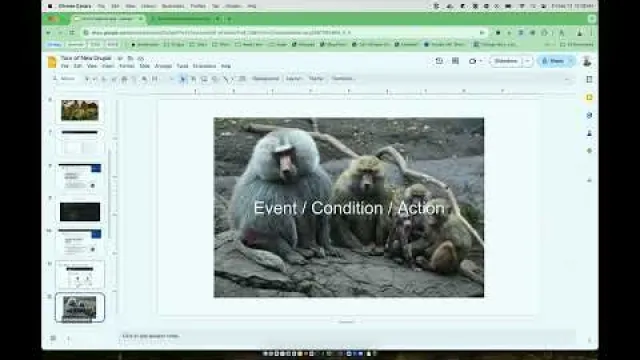The width and height of the screenshot is (640, 360).
Task: Open the Insert menu
Action: [108, 66]
